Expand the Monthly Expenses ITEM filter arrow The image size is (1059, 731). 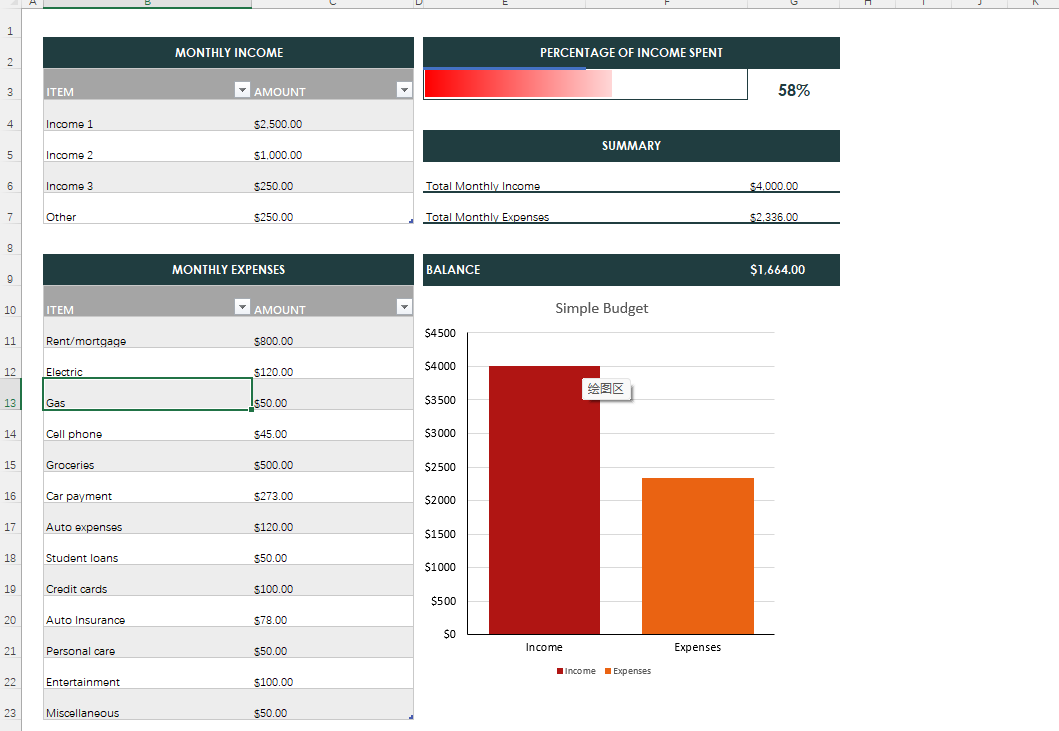coord(242,307)
